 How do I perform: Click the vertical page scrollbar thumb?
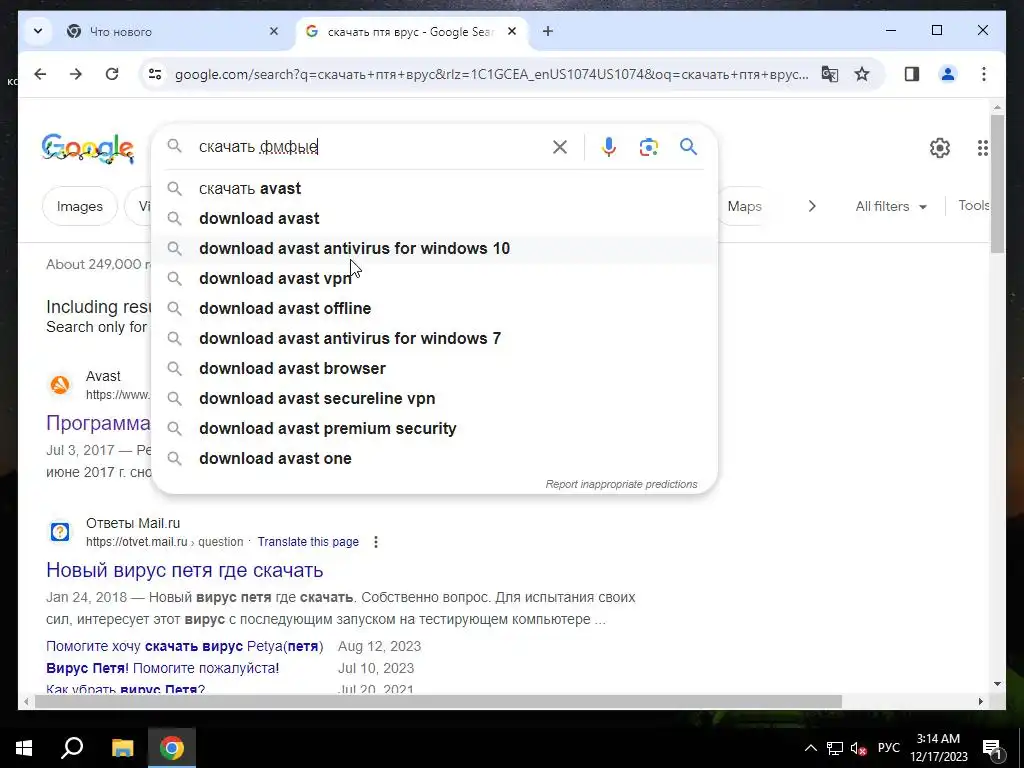tap(997, 184)
